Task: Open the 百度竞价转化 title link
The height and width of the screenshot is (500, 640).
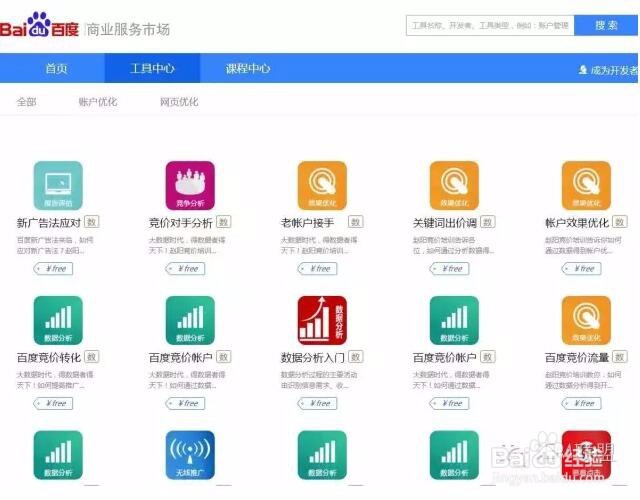Action: pyautogui.click(x=49, y=357)
